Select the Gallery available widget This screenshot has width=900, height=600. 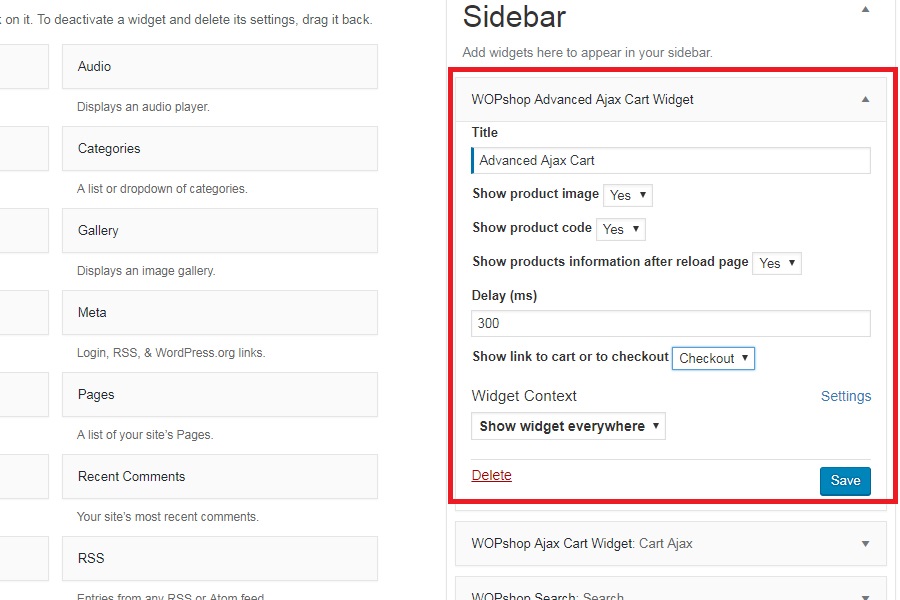click(219, 230)
